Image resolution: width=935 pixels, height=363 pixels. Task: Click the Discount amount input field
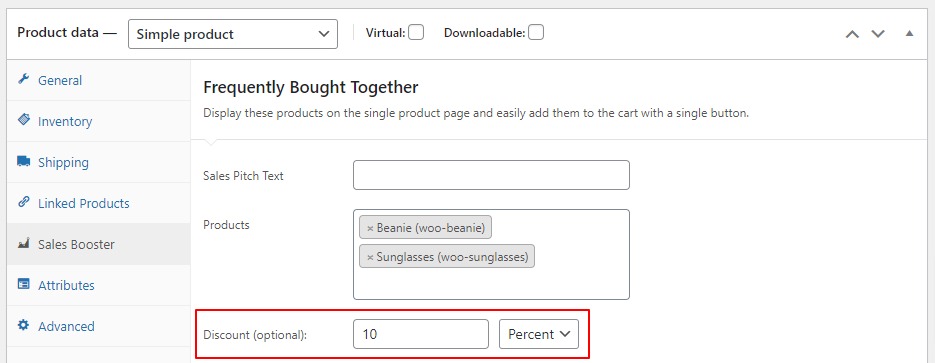click(421, 334)
